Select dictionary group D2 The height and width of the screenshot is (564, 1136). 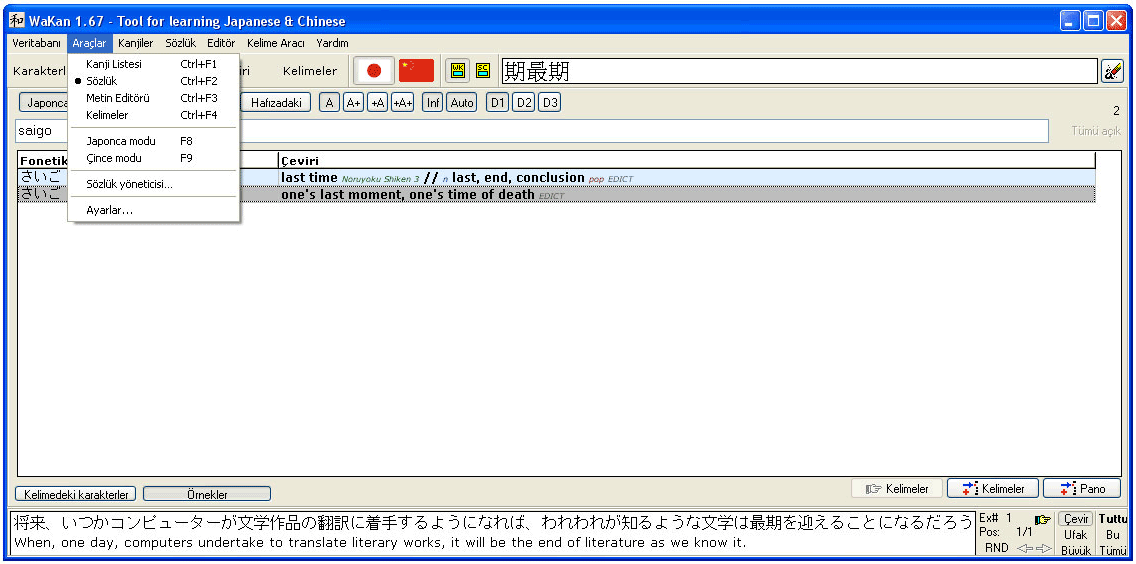523,103
